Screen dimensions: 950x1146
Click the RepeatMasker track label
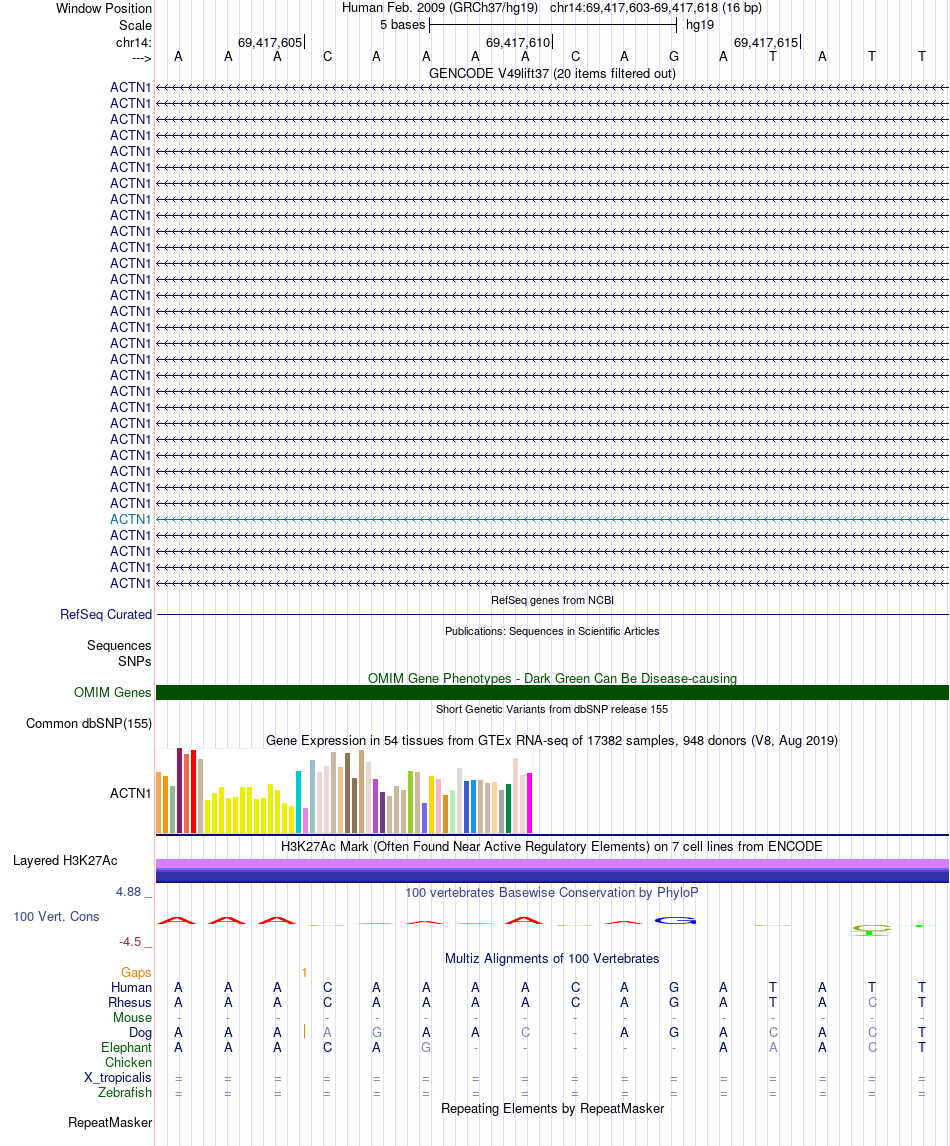click(x=110, y=1123)
